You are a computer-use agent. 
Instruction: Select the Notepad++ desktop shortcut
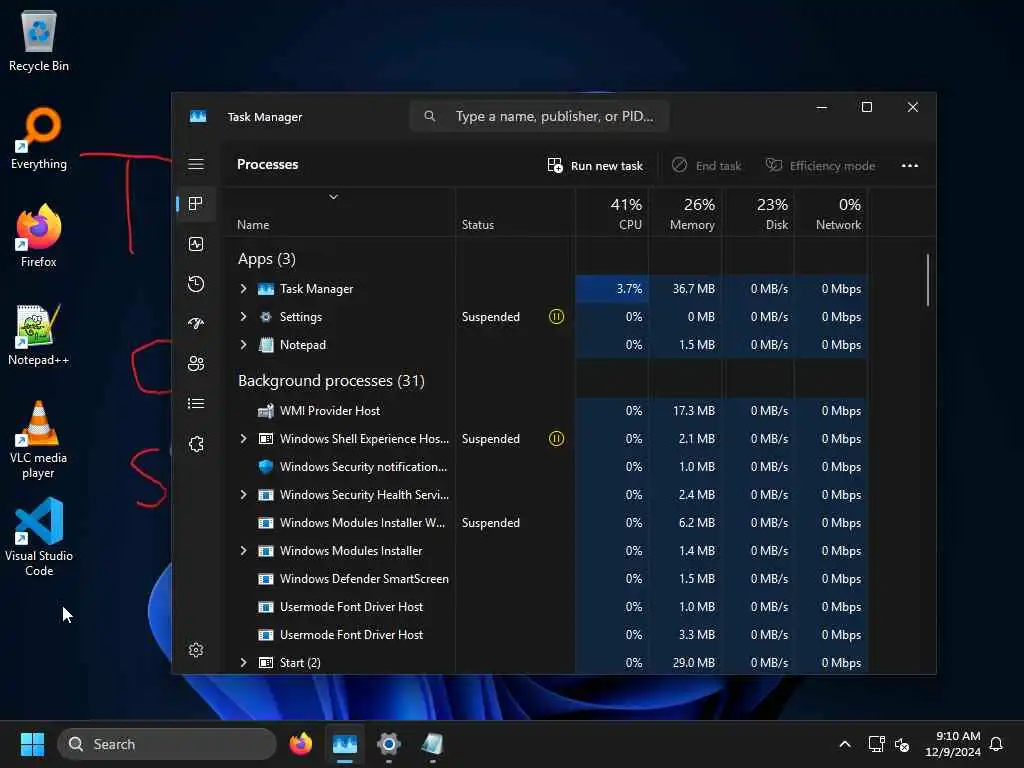click(39, 334)
